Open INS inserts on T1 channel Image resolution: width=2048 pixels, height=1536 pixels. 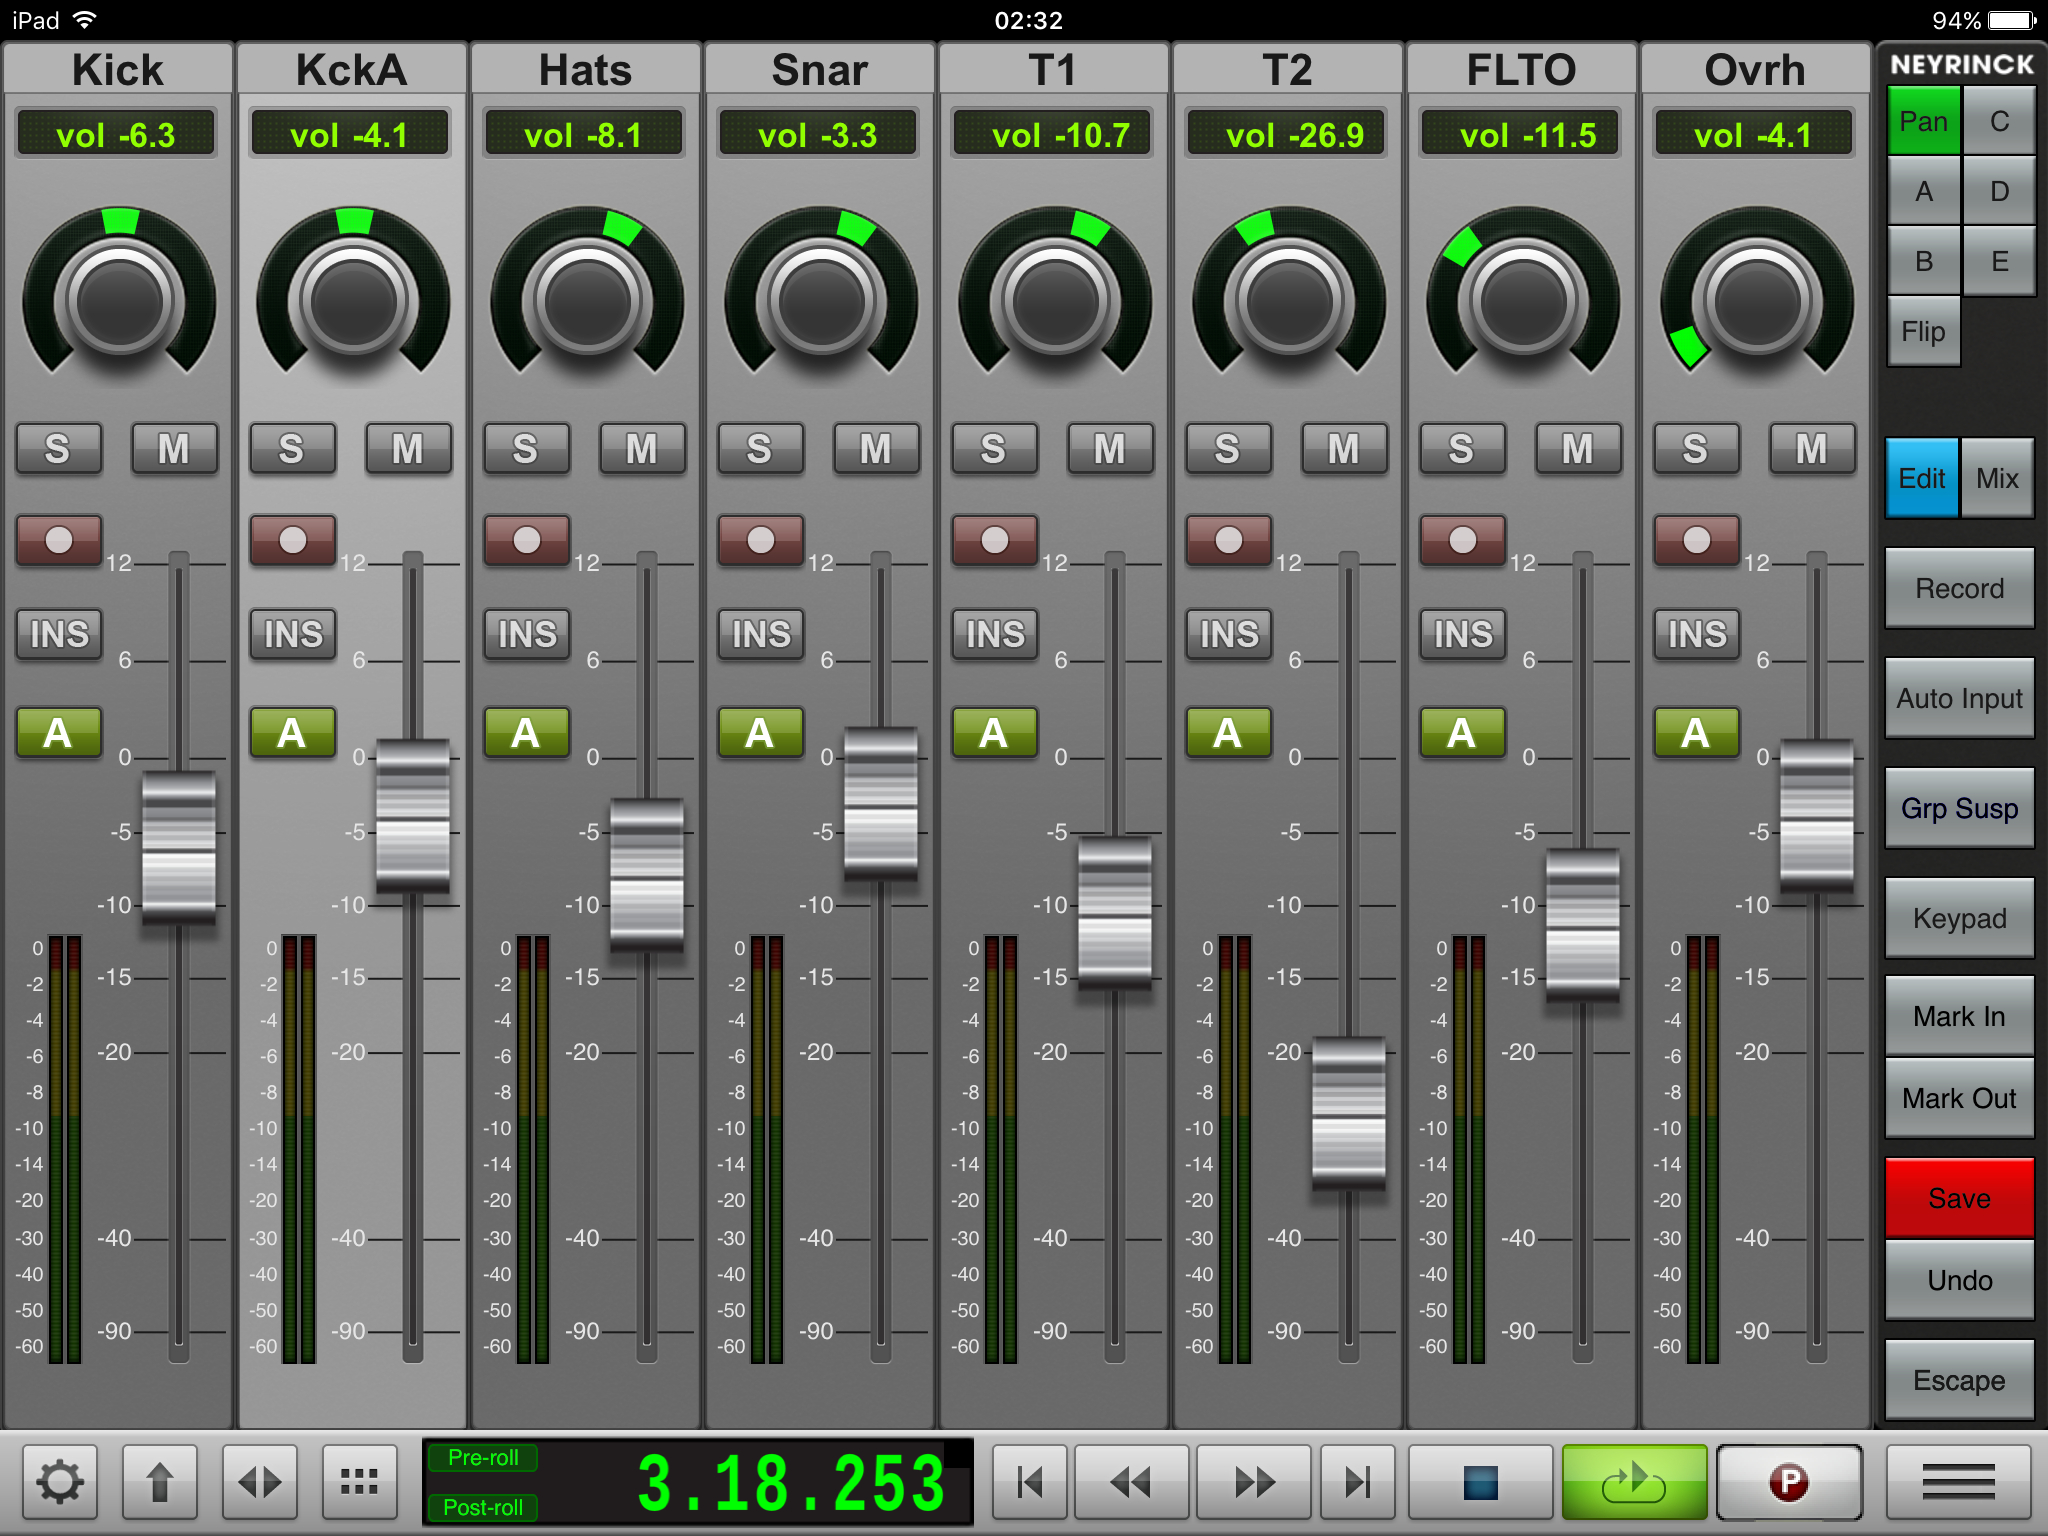coord(995,634)
